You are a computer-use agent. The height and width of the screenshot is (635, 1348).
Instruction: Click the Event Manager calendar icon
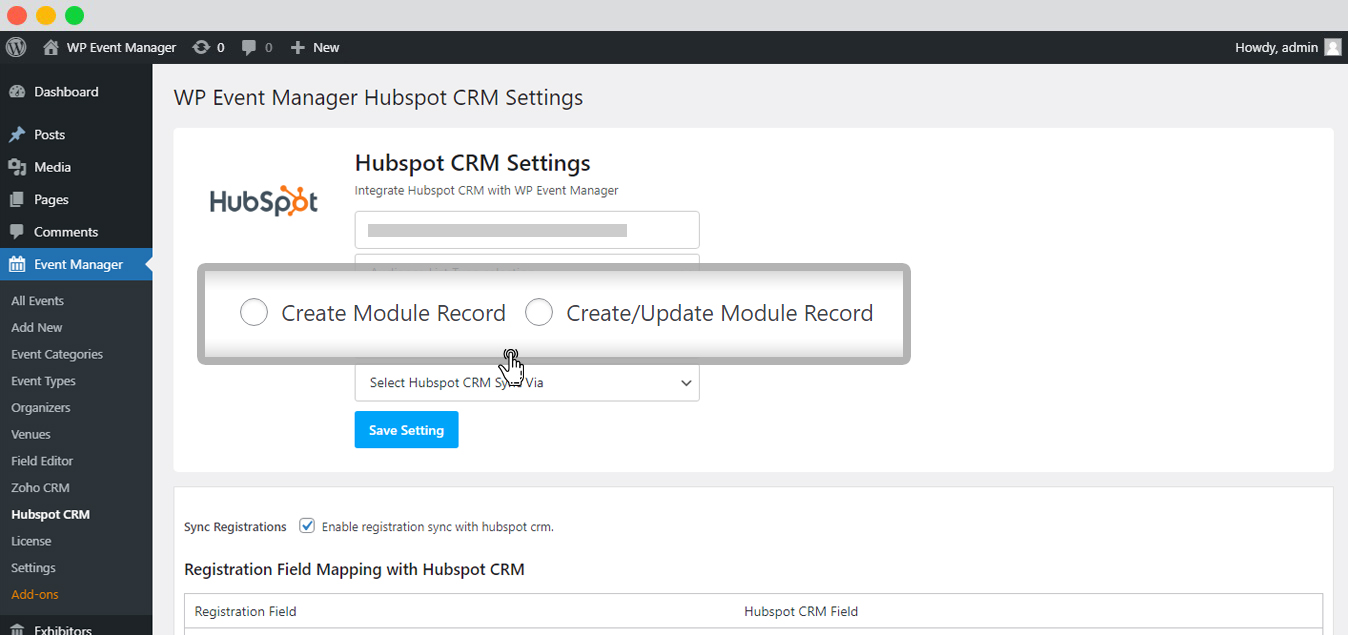[17, 265]
